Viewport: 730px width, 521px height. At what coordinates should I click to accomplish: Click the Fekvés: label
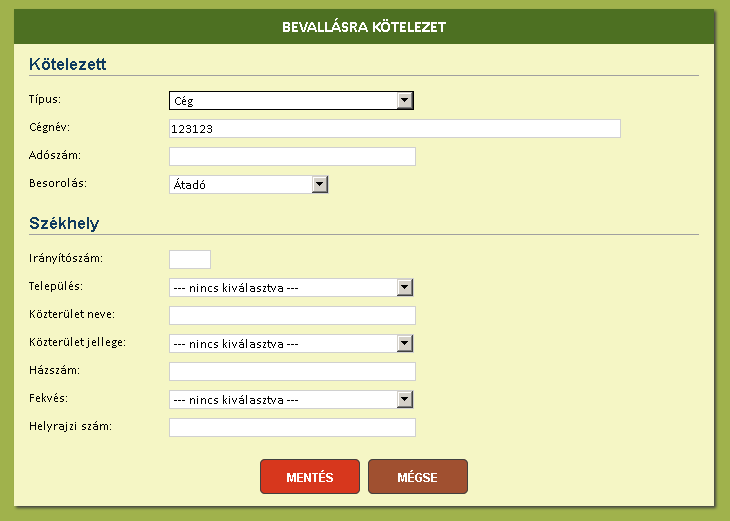(48, 398)
